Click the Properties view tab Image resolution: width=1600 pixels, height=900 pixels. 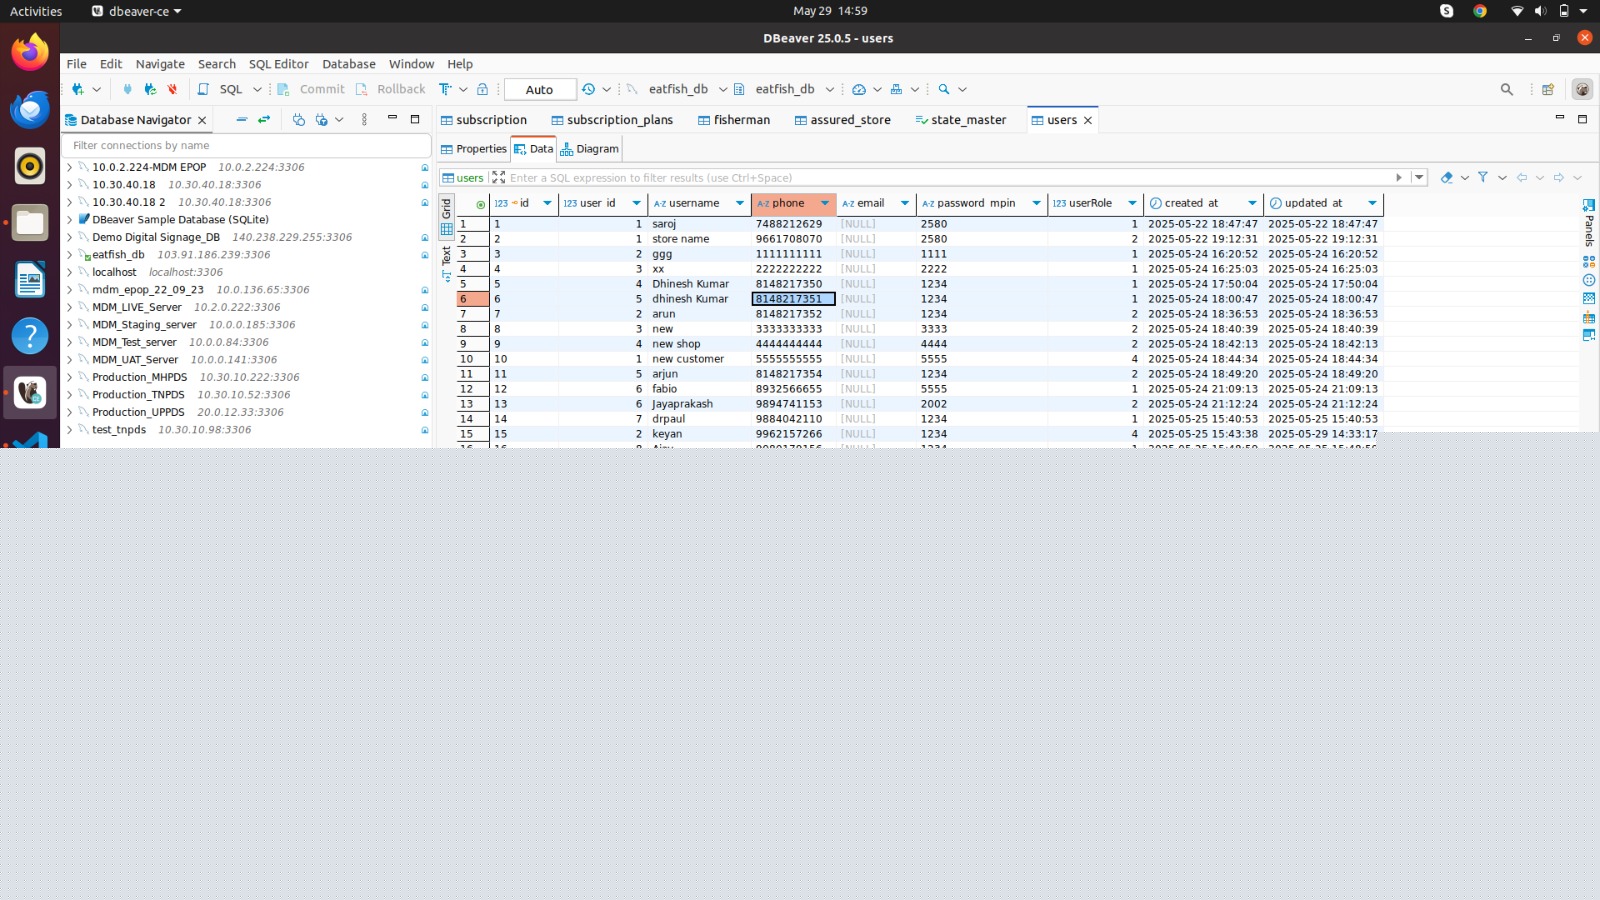[x=474, y=149]
